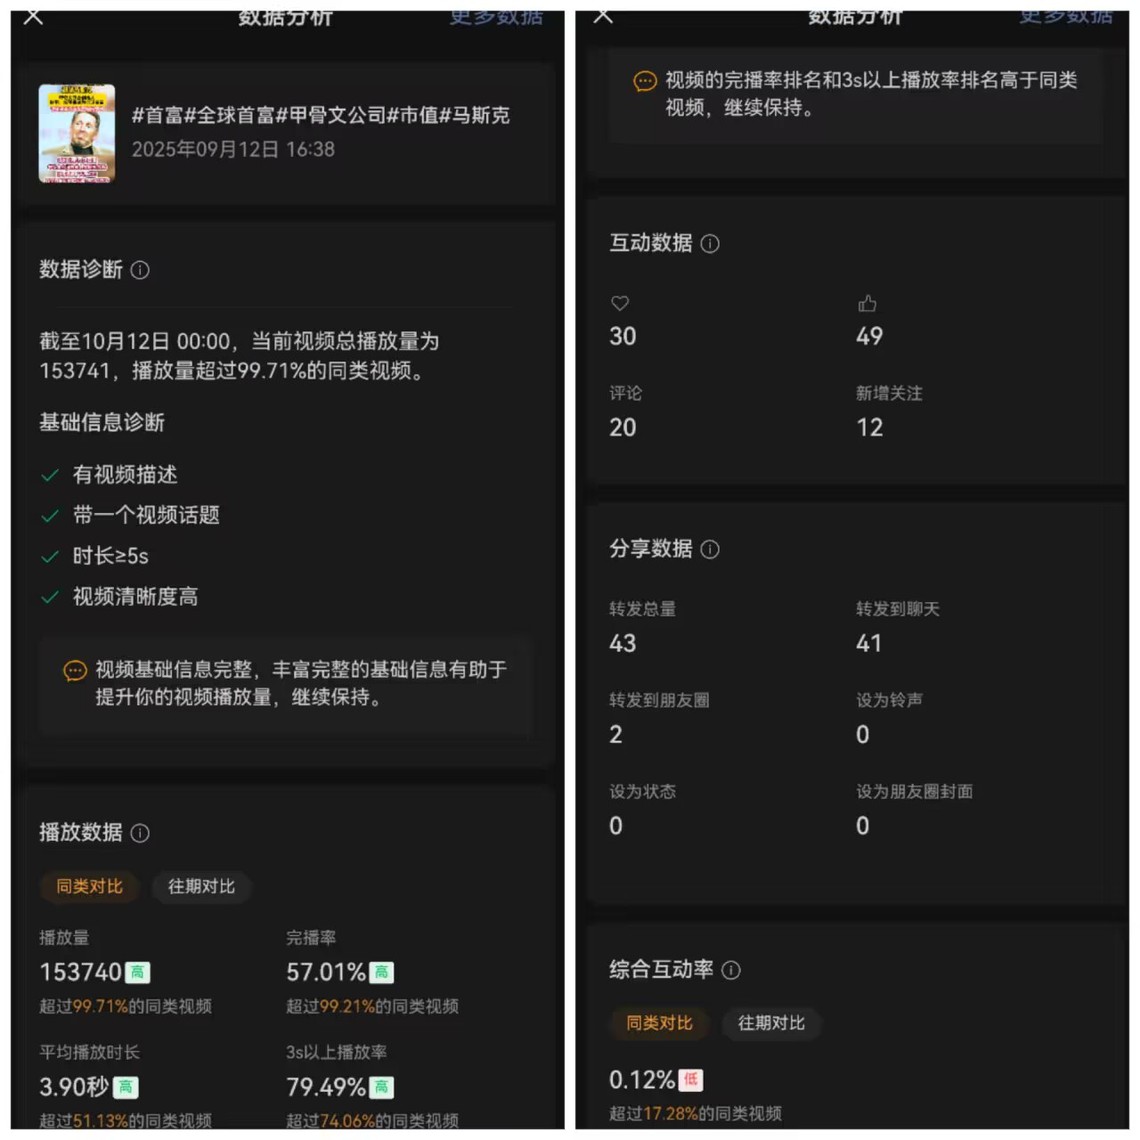Open 更多数据 link in right panel
Screen dimensions: 1140x1140
tap(1066, 17)
